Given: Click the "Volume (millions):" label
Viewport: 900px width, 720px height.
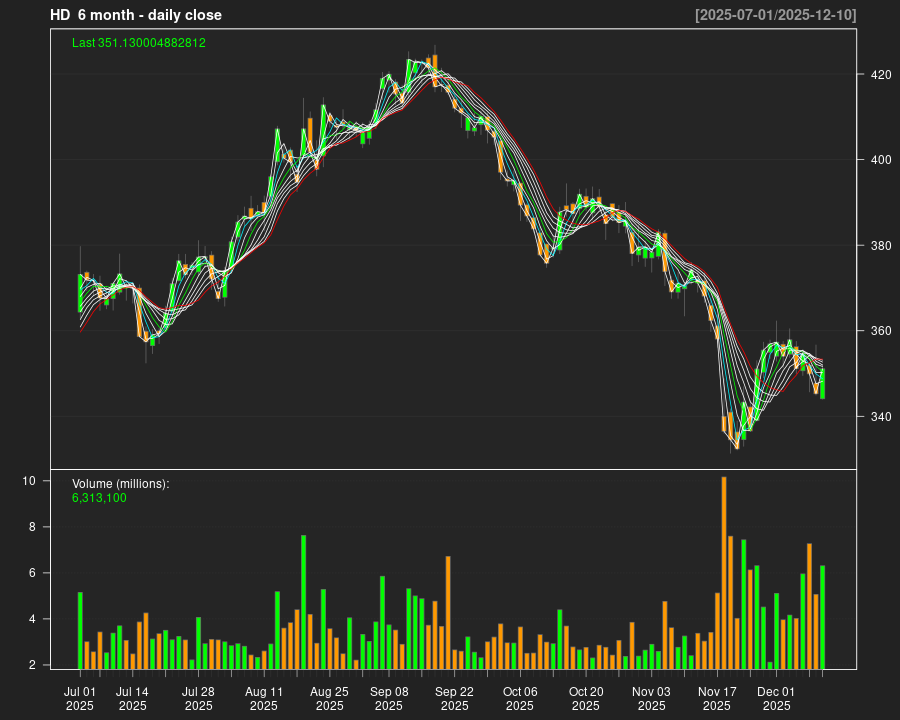Looking at the screenshot, I should [x=121, y=484].
